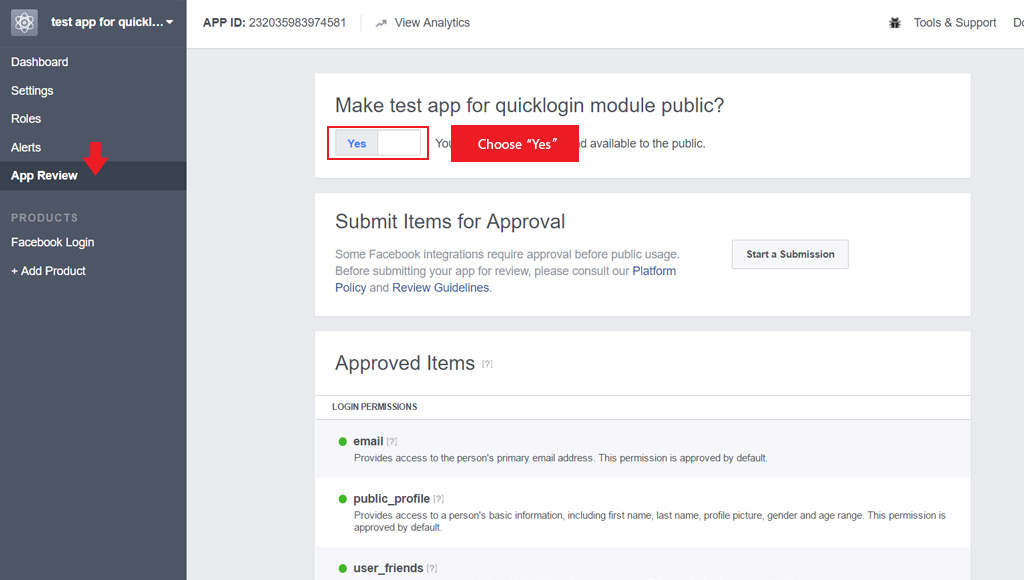The width and height of the screenshot is (1024, 580).
Task: Click the Make app public heading
Action: pyautogui.click(x=530, y=105)
